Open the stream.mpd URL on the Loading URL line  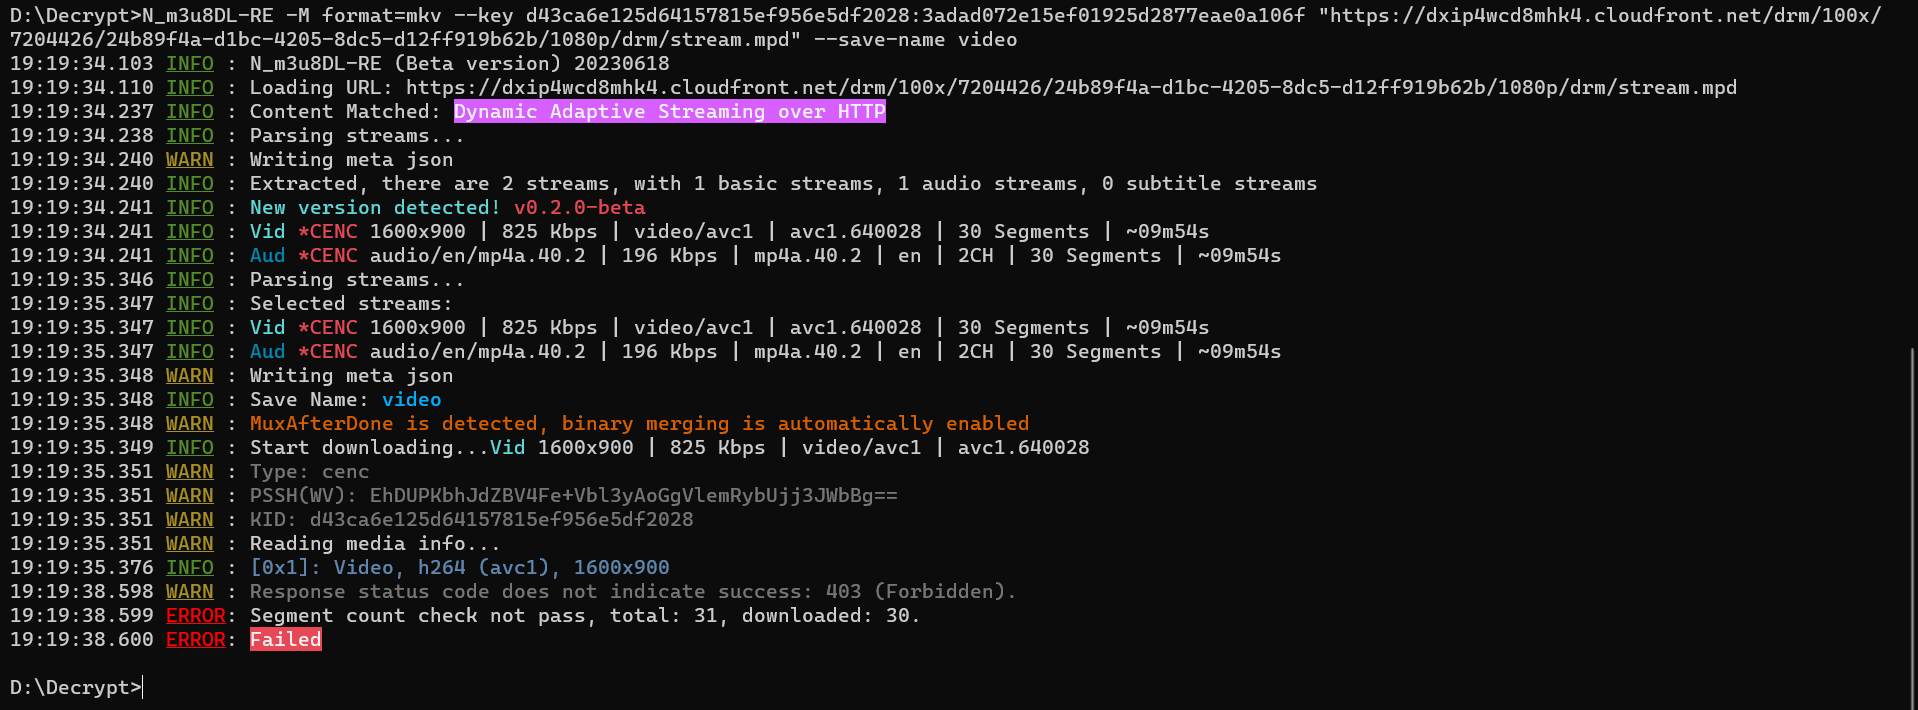click(x=1070, y=88)
